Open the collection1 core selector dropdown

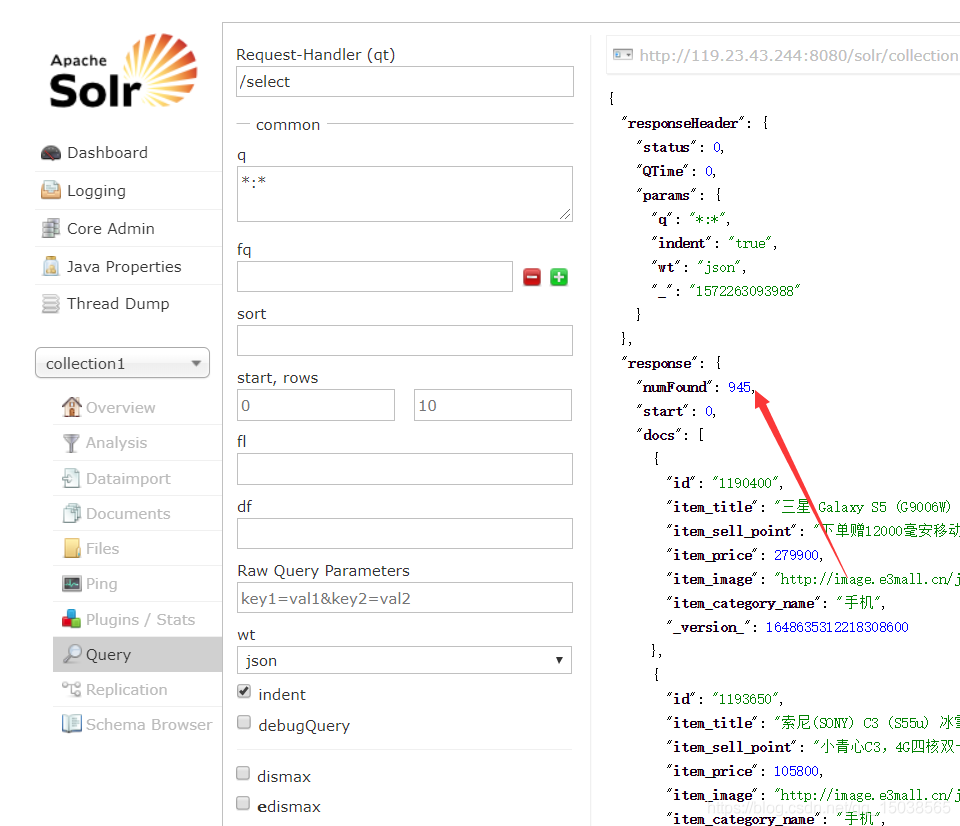point(122,363)
